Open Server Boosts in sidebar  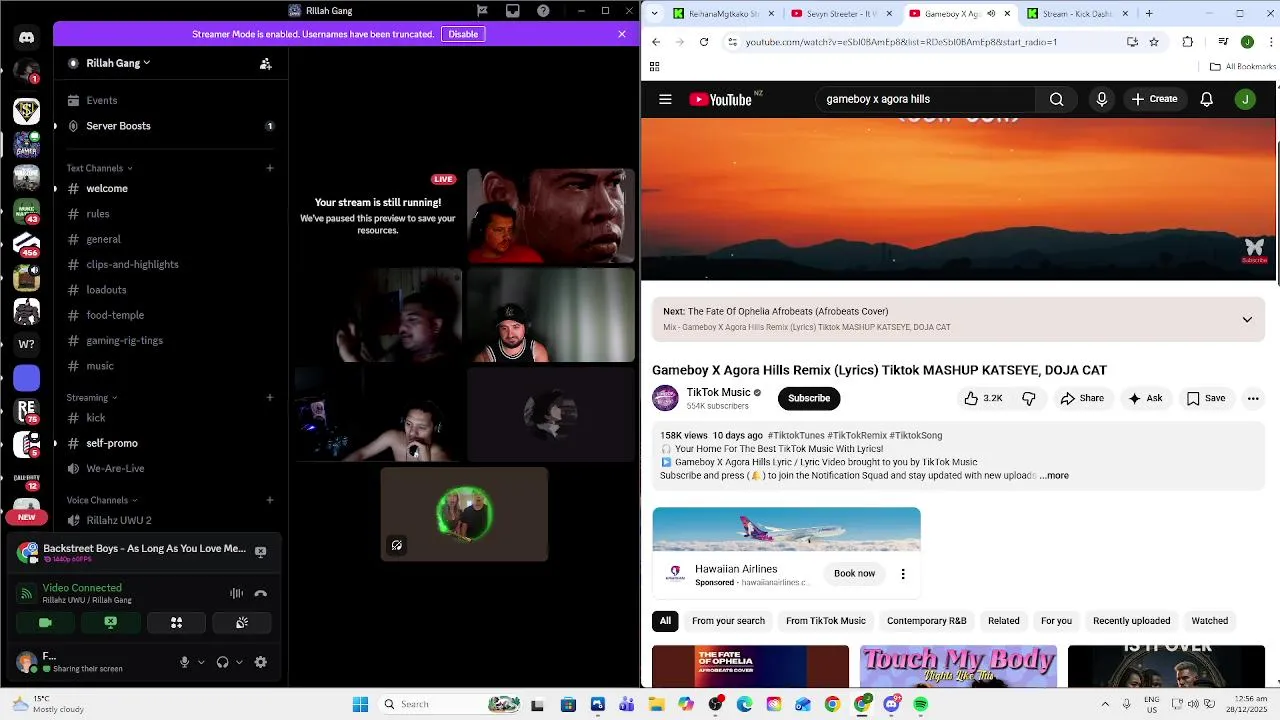(170, 126)
